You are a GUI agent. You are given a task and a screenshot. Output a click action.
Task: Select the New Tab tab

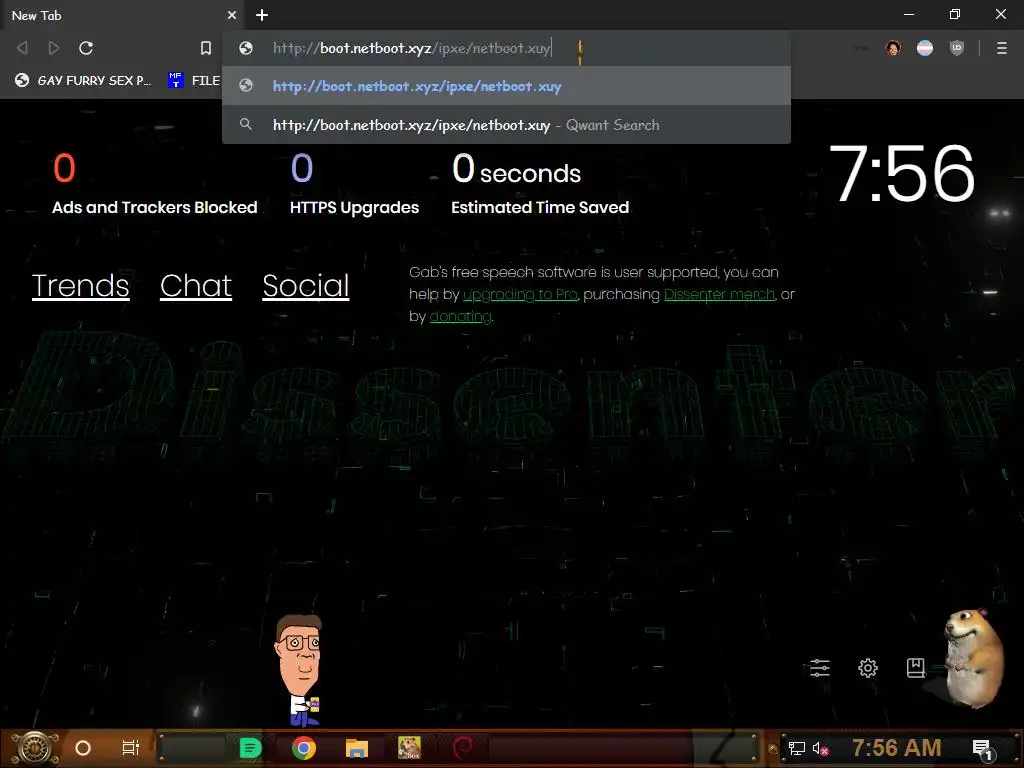(121, 15)
